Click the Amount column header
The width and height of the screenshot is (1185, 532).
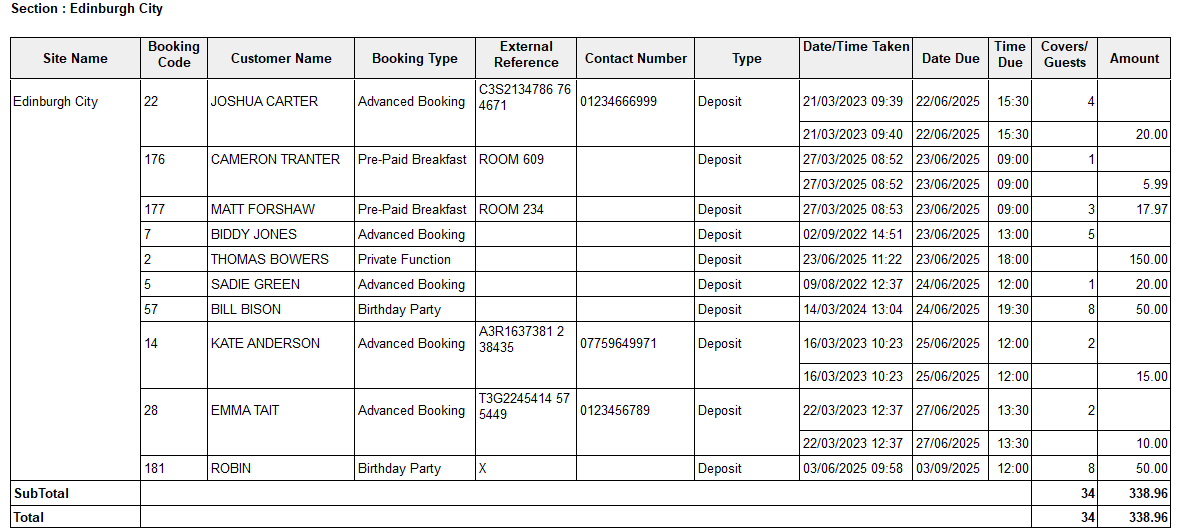[x=1134, y=58]
